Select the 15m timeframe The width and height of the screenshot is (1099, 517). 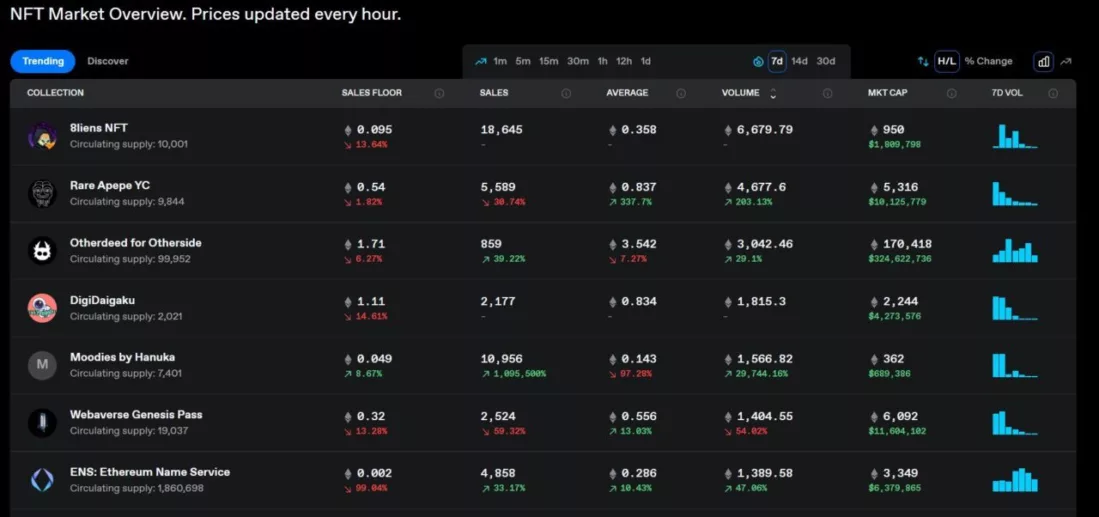549,61
